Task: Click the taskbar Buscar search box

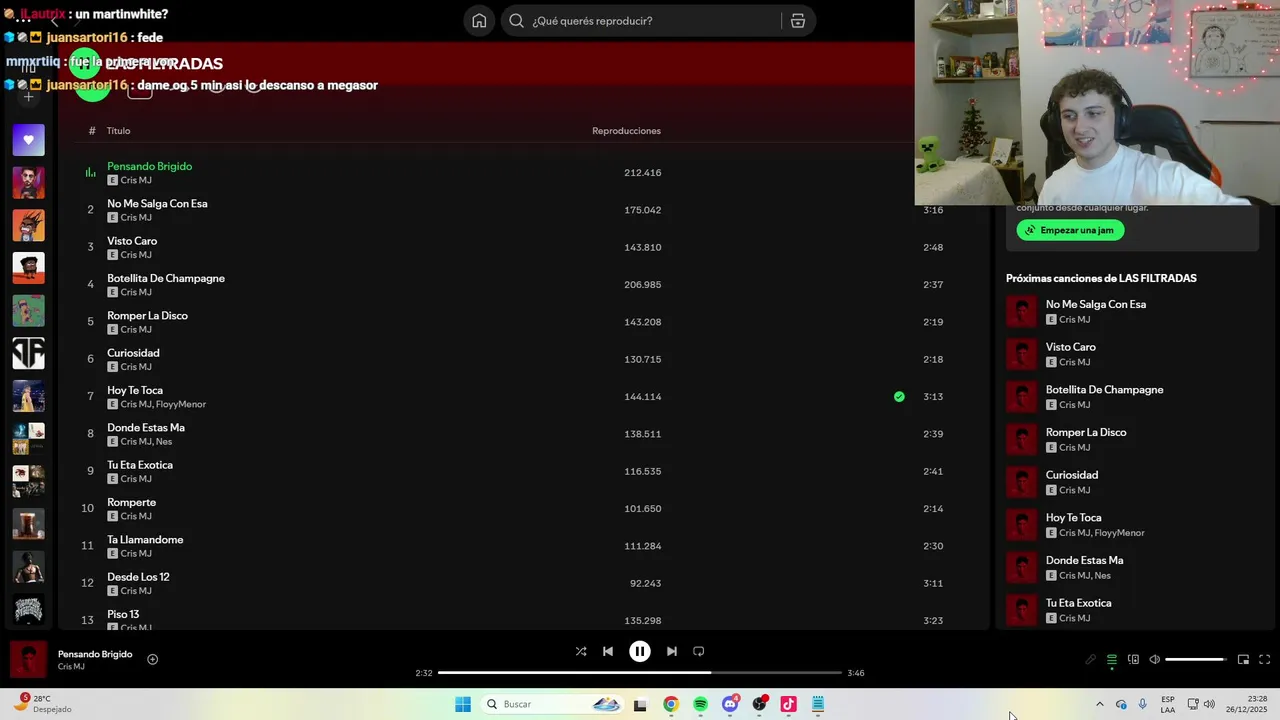Action: tap(552, 704)
